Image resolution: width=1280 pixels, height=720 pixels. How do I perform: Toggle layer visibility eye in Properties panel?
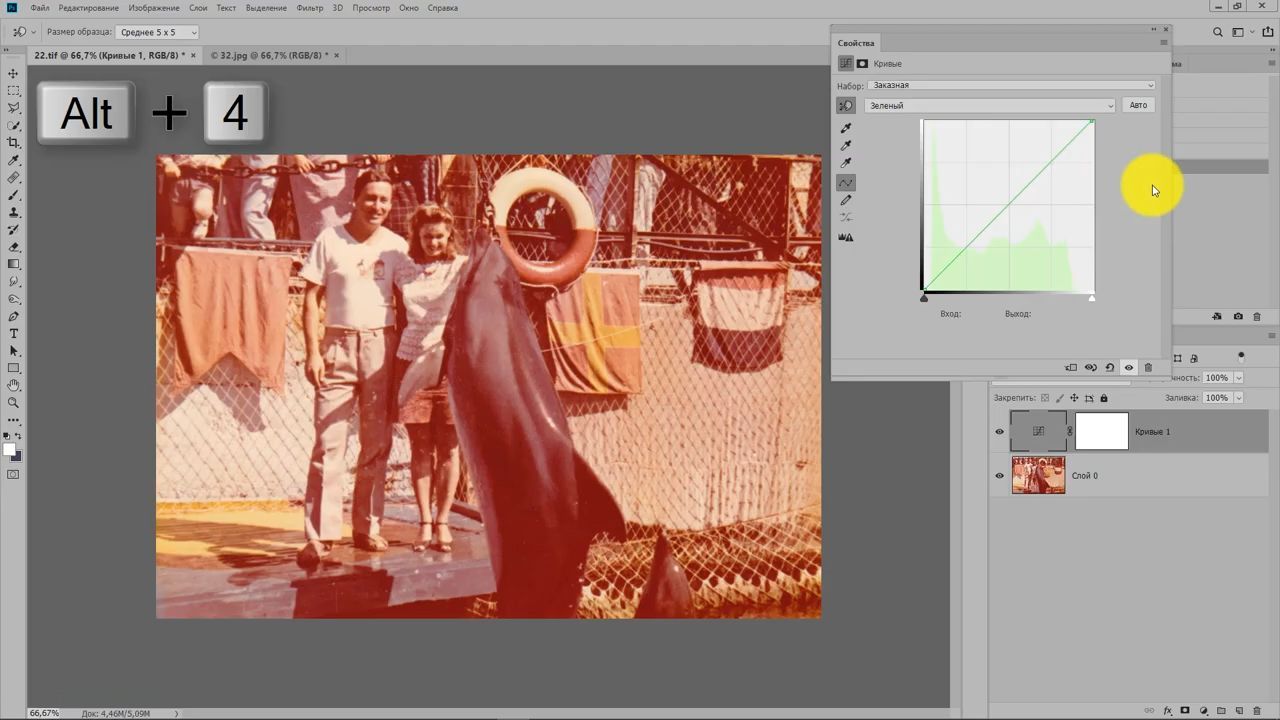1129,367
